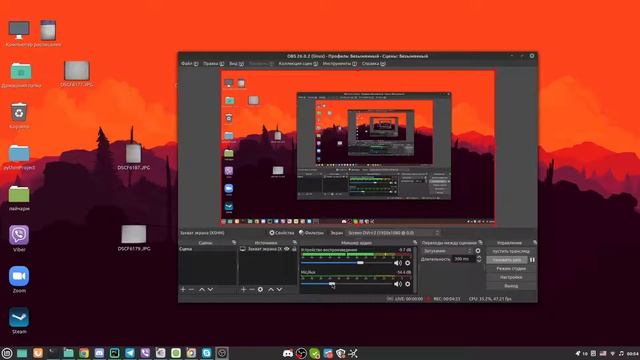Select DSCF6177.JPG file on the desktop
Viewport: 640px width, 360px height.
point(77,74)
